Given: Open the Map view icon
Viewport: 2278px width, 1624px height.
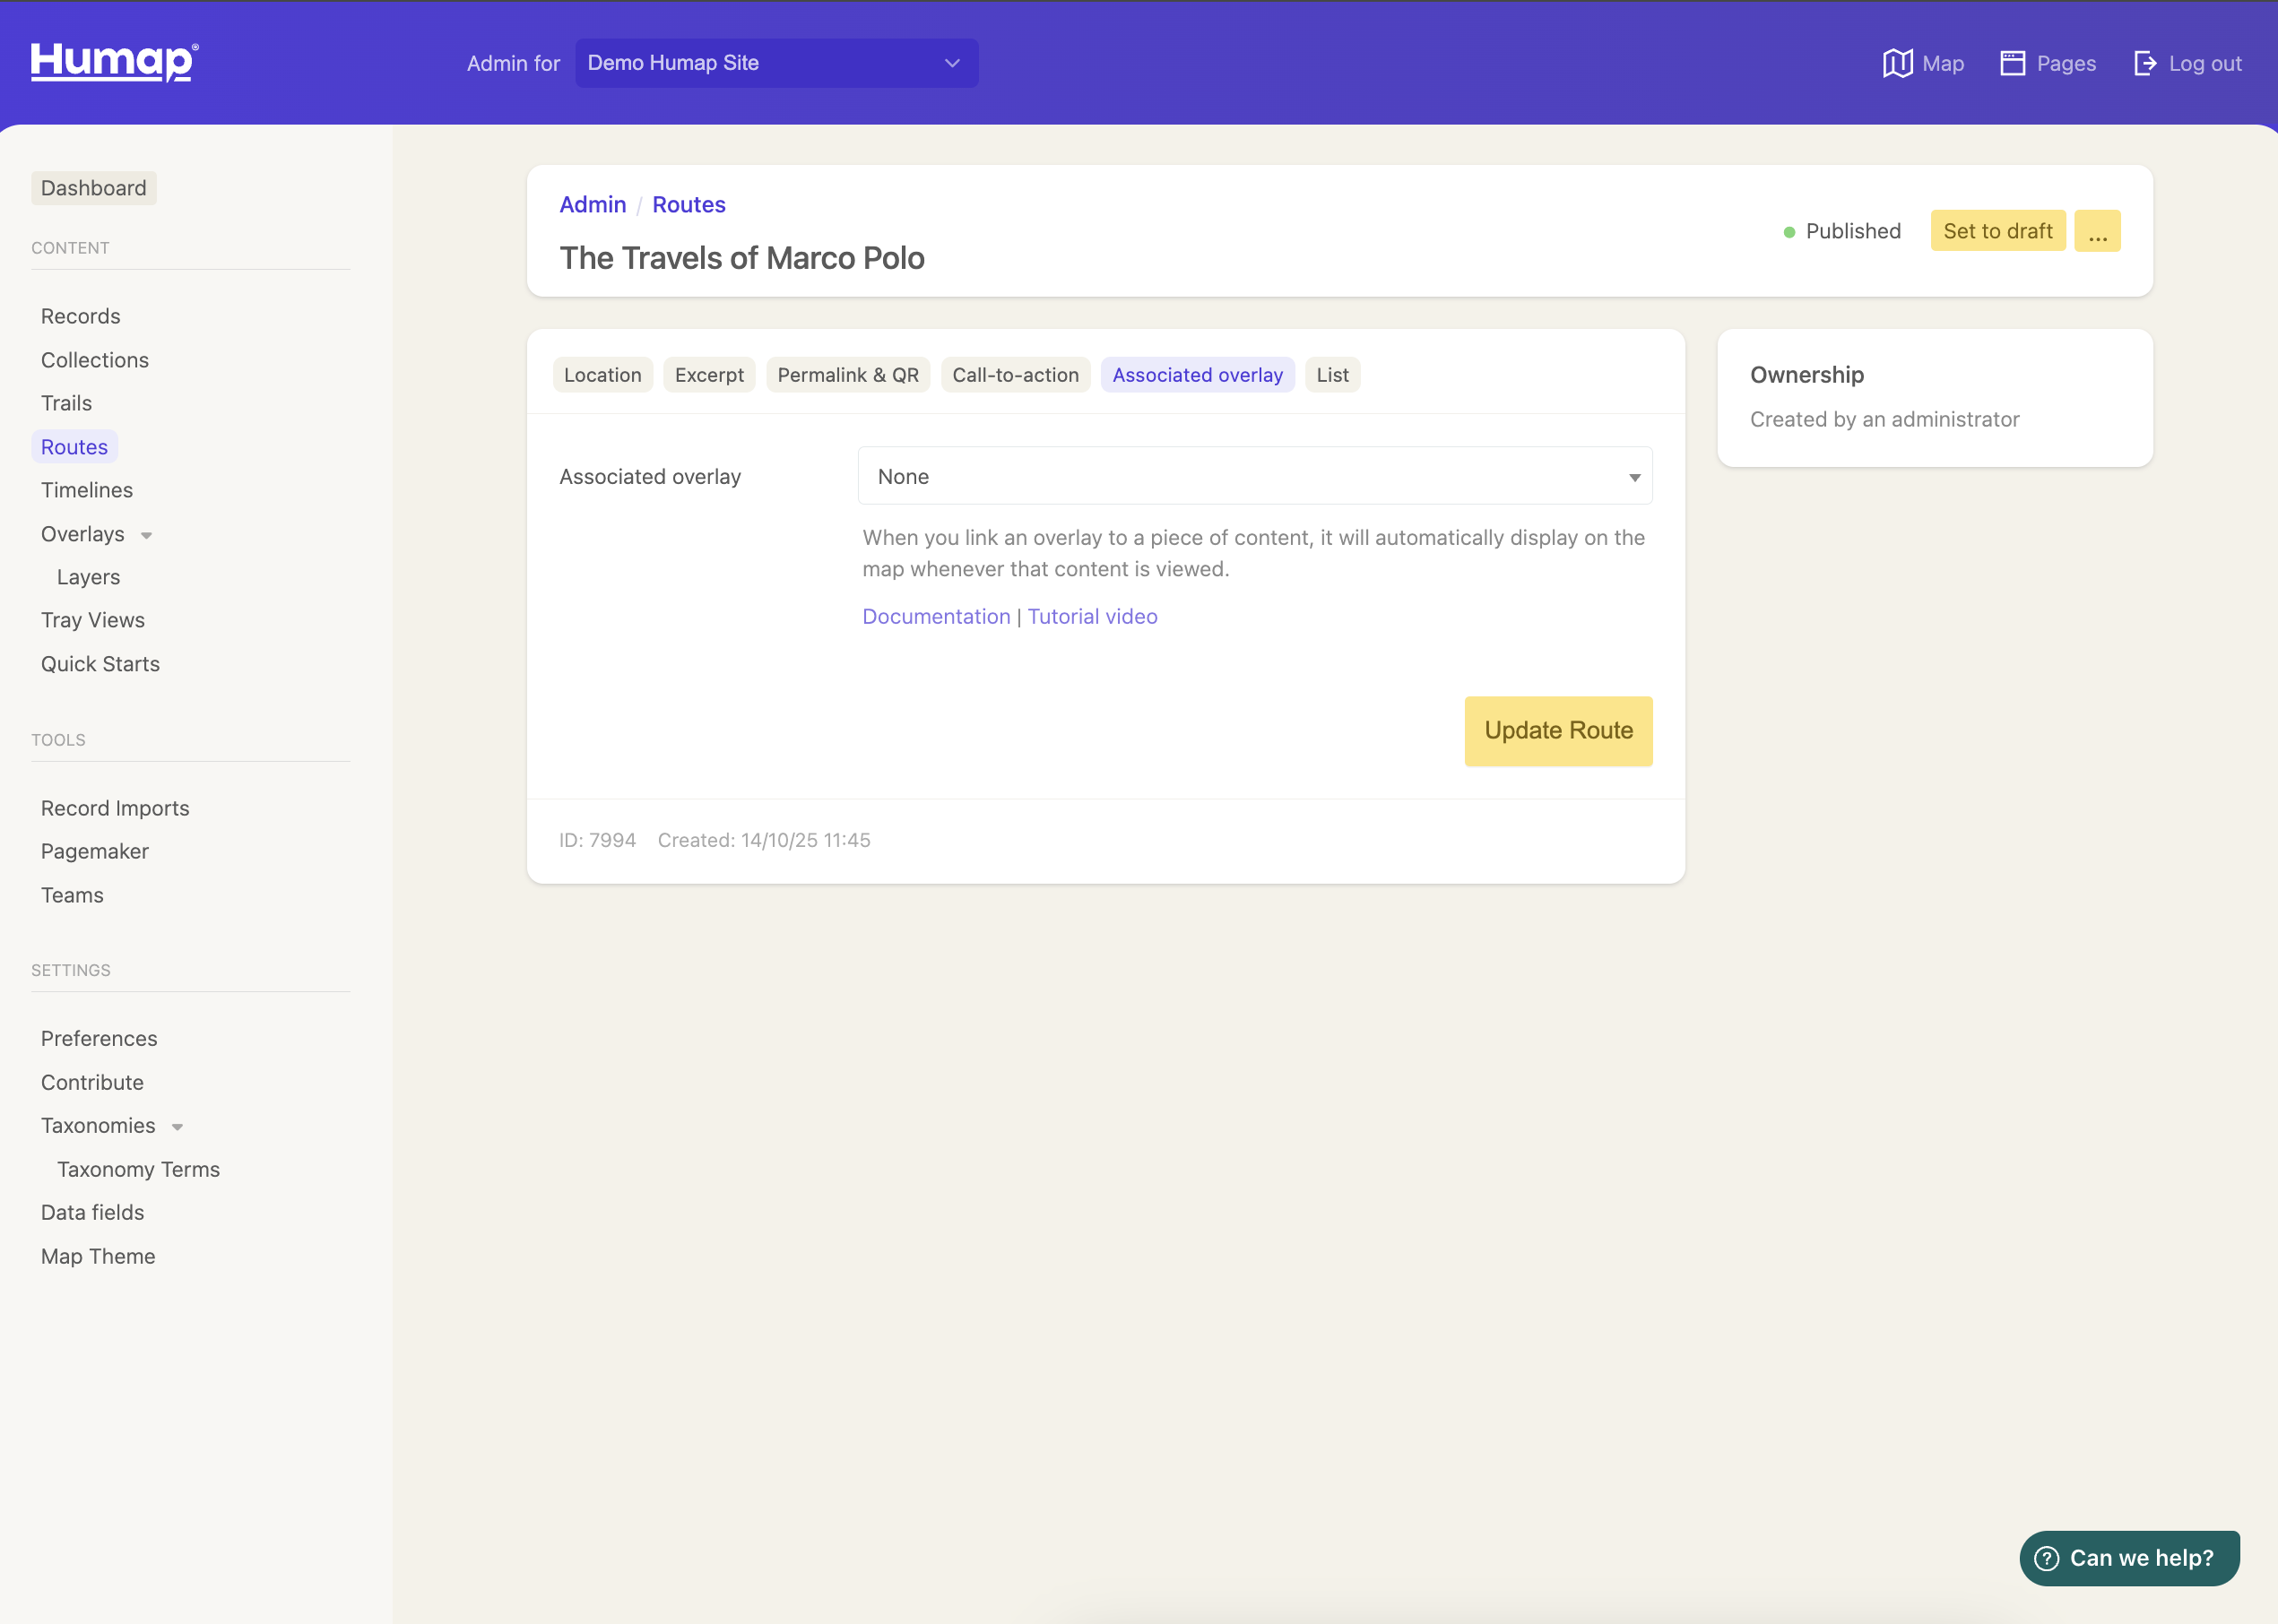Looking at the screenshot, I should tap(1897, 63).
